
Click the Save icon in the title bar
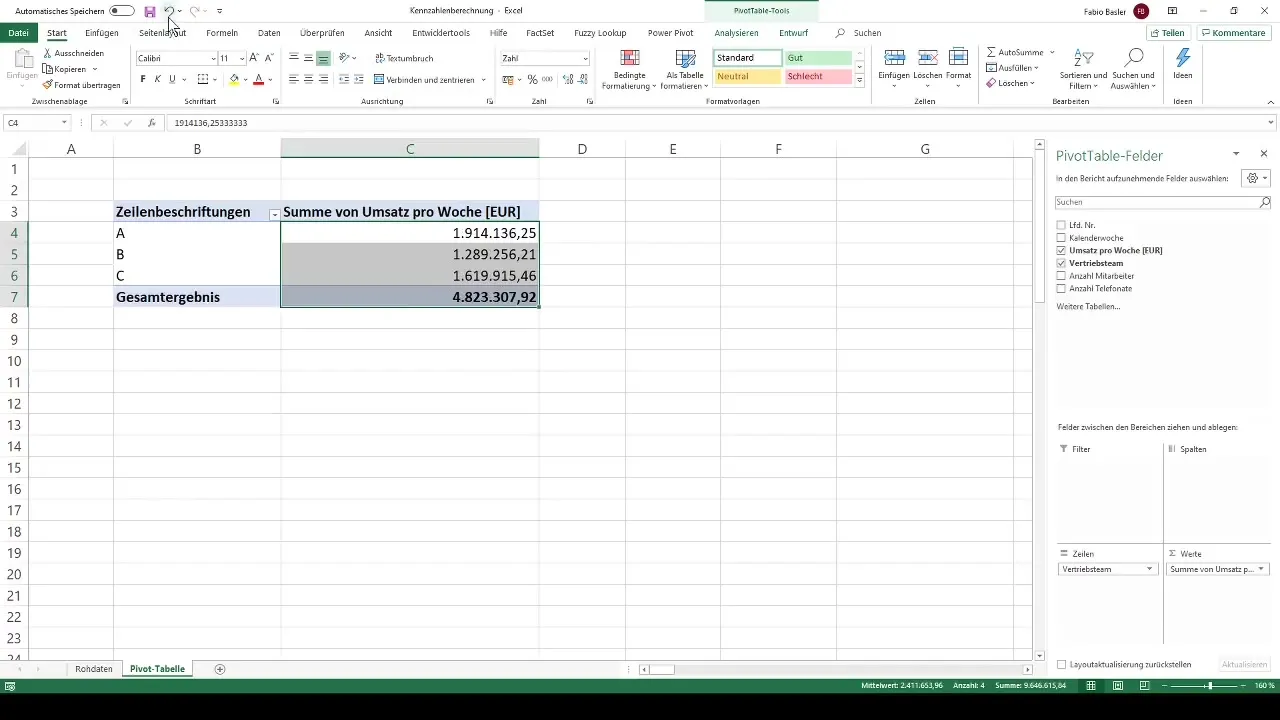pyautogui.click(x=150, y=11)
